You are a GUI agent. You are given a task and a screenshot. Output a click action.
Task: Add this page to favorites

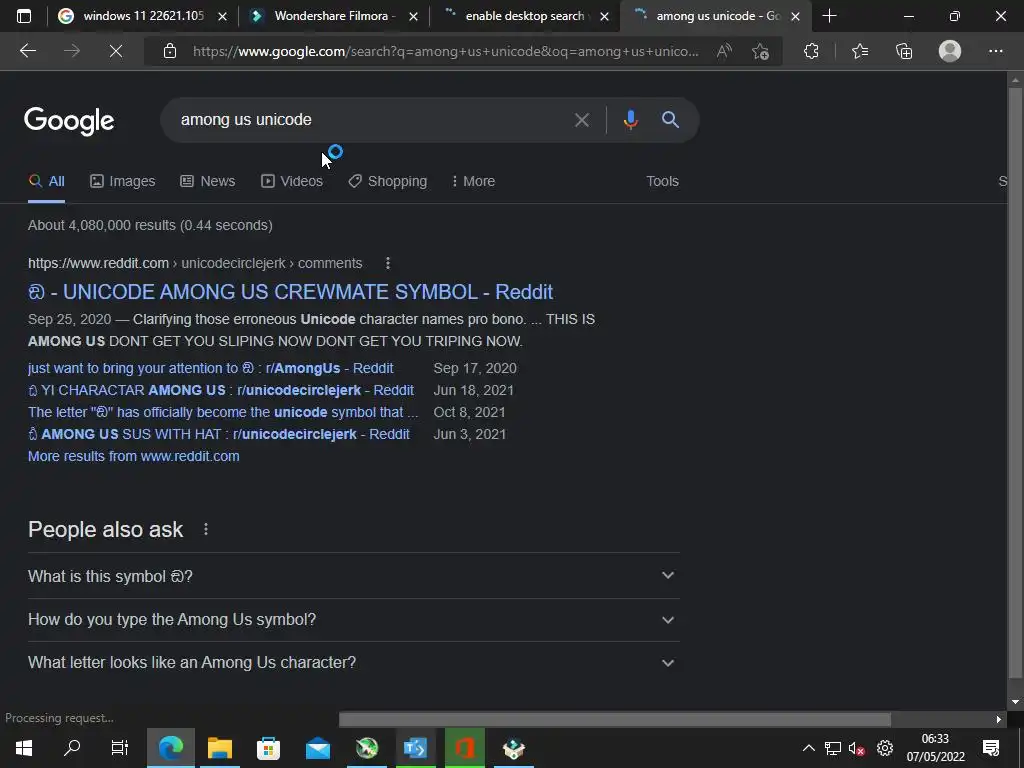[760, 51]
